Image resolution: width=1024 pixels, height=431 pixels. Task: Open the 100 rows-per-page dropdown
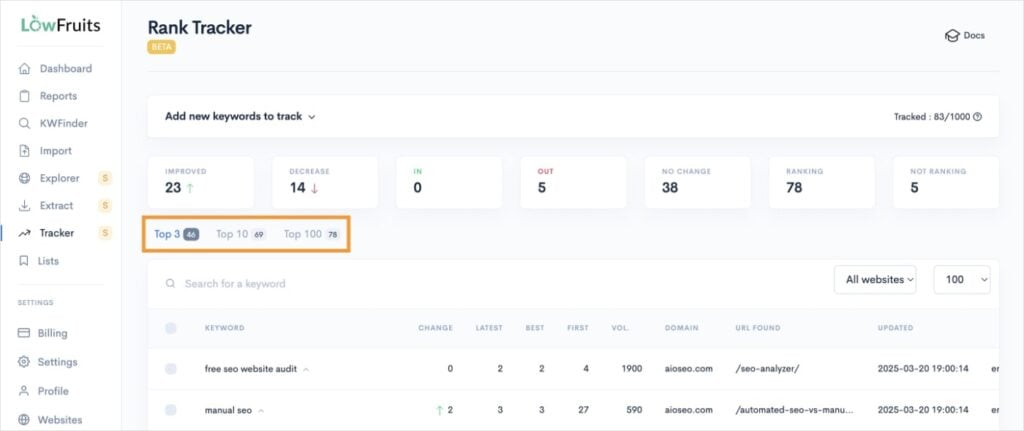962,279
